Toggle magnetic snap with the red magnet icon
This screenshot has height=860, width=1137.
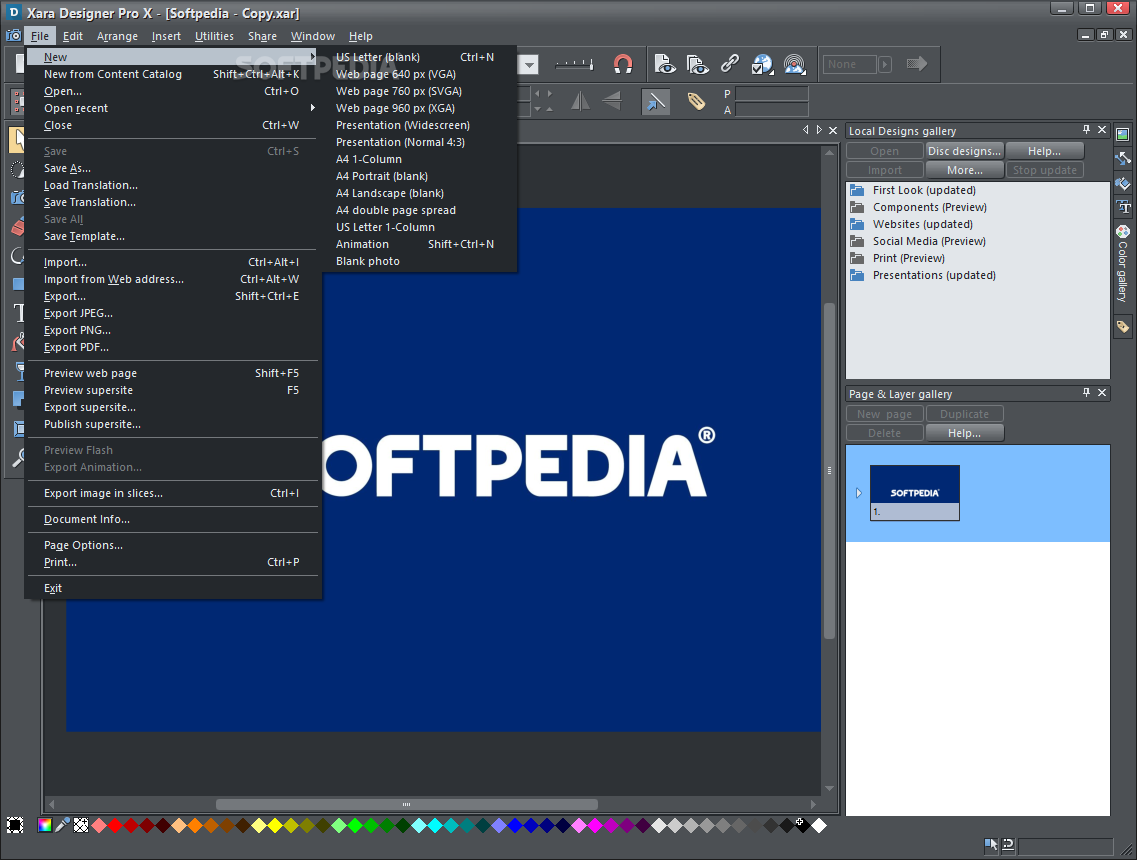[623, 65]
